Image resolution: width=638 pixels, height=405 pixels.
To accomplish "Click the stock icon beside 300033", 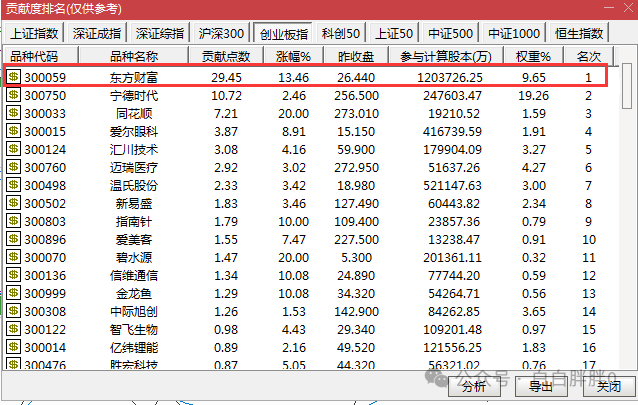I will point(13,113).
